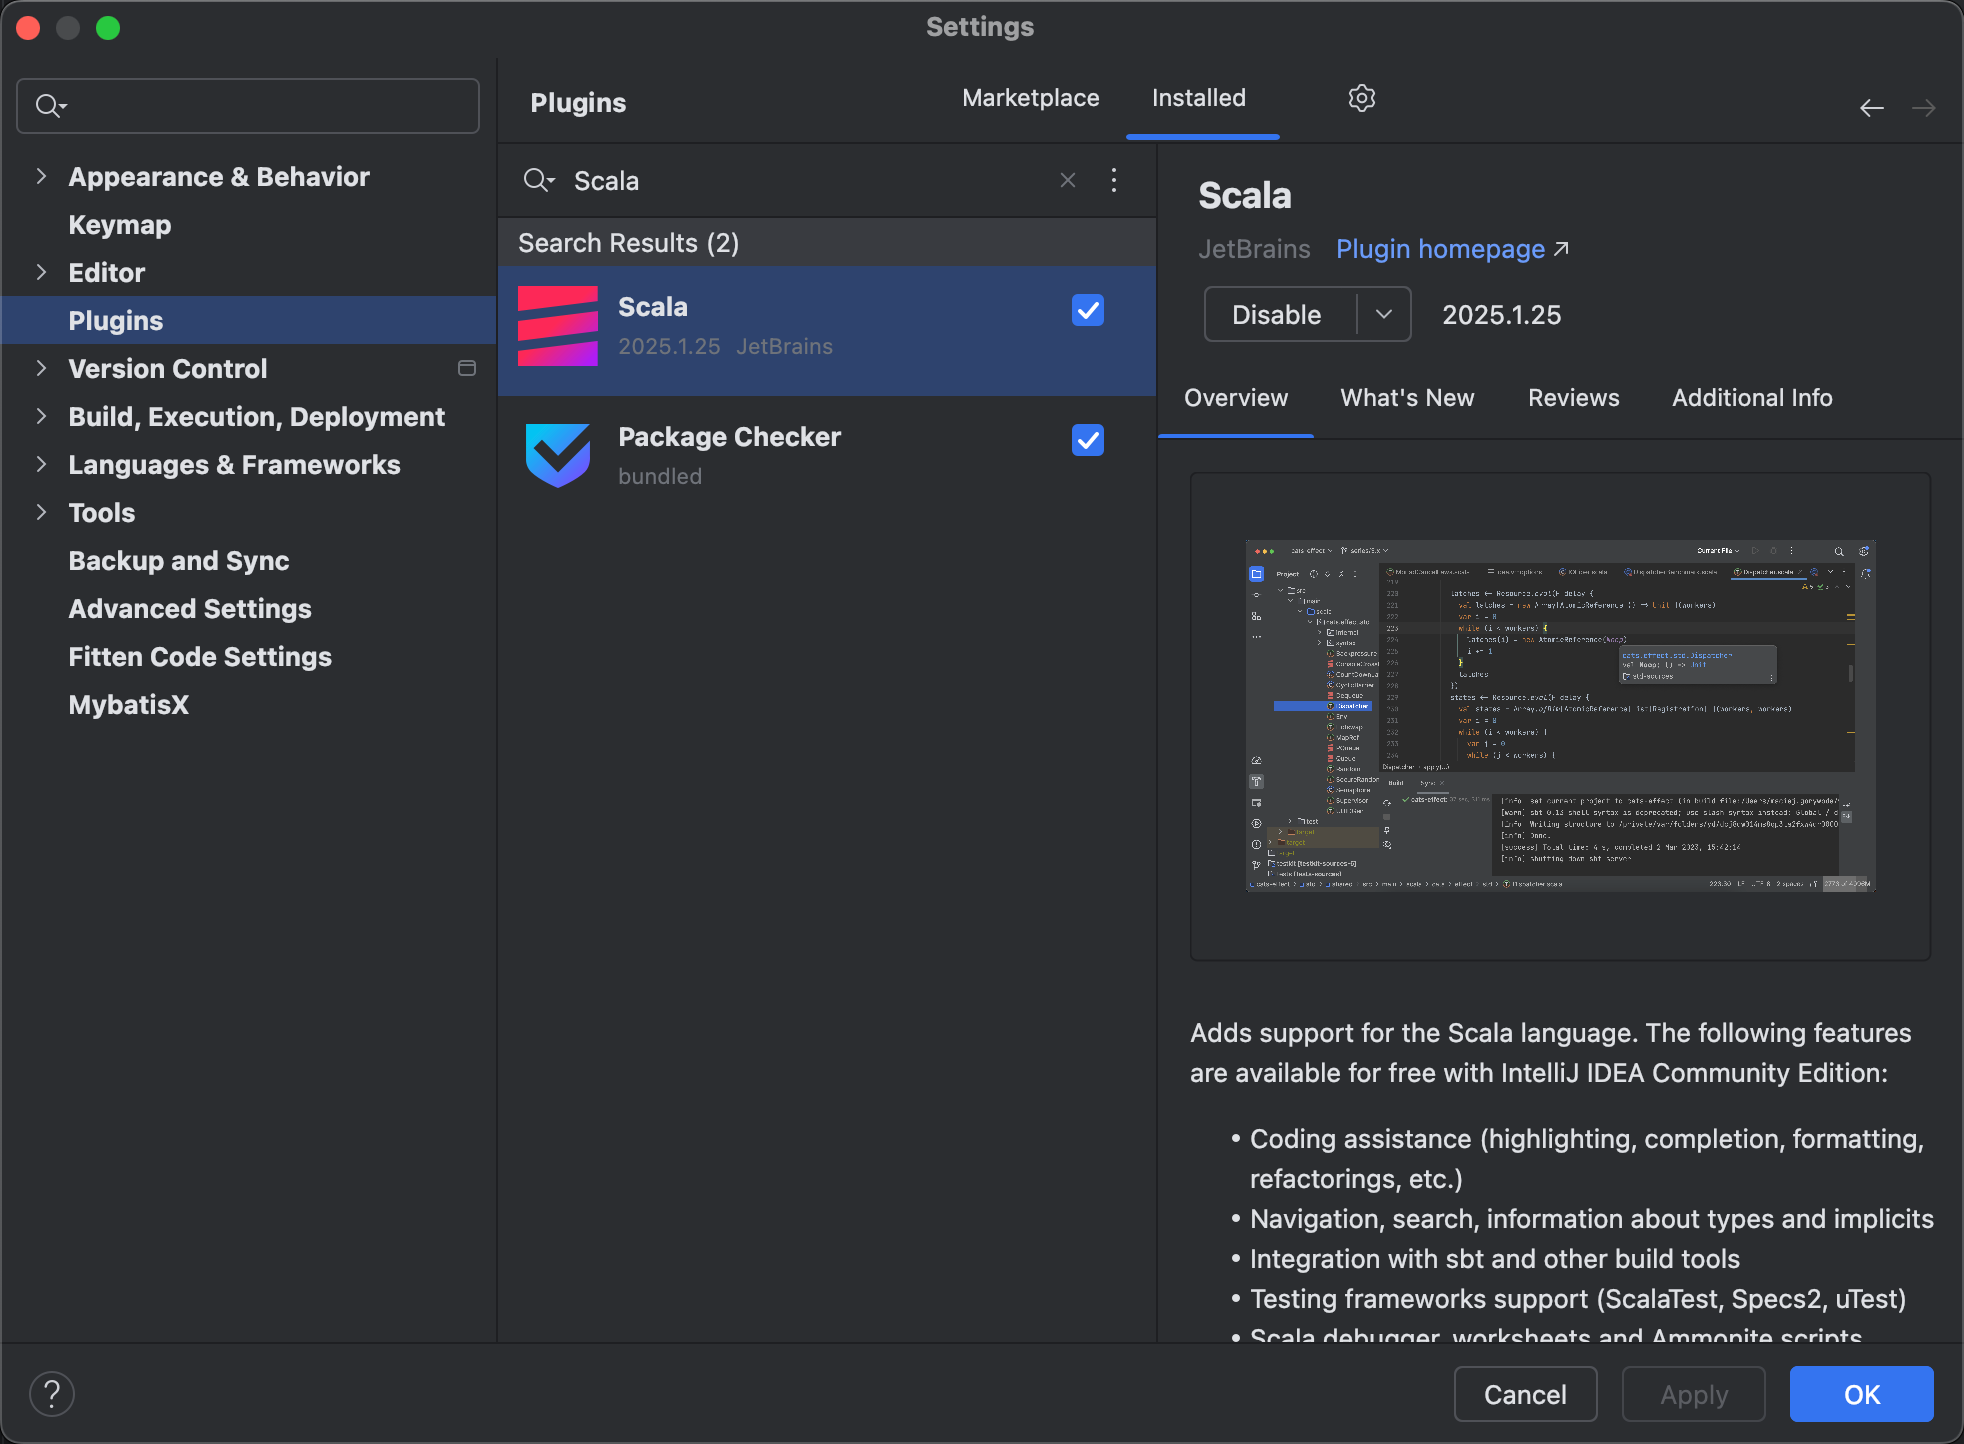Open the Disable button dropdown arrow
The image size is (1964, 1444).
1384,314
